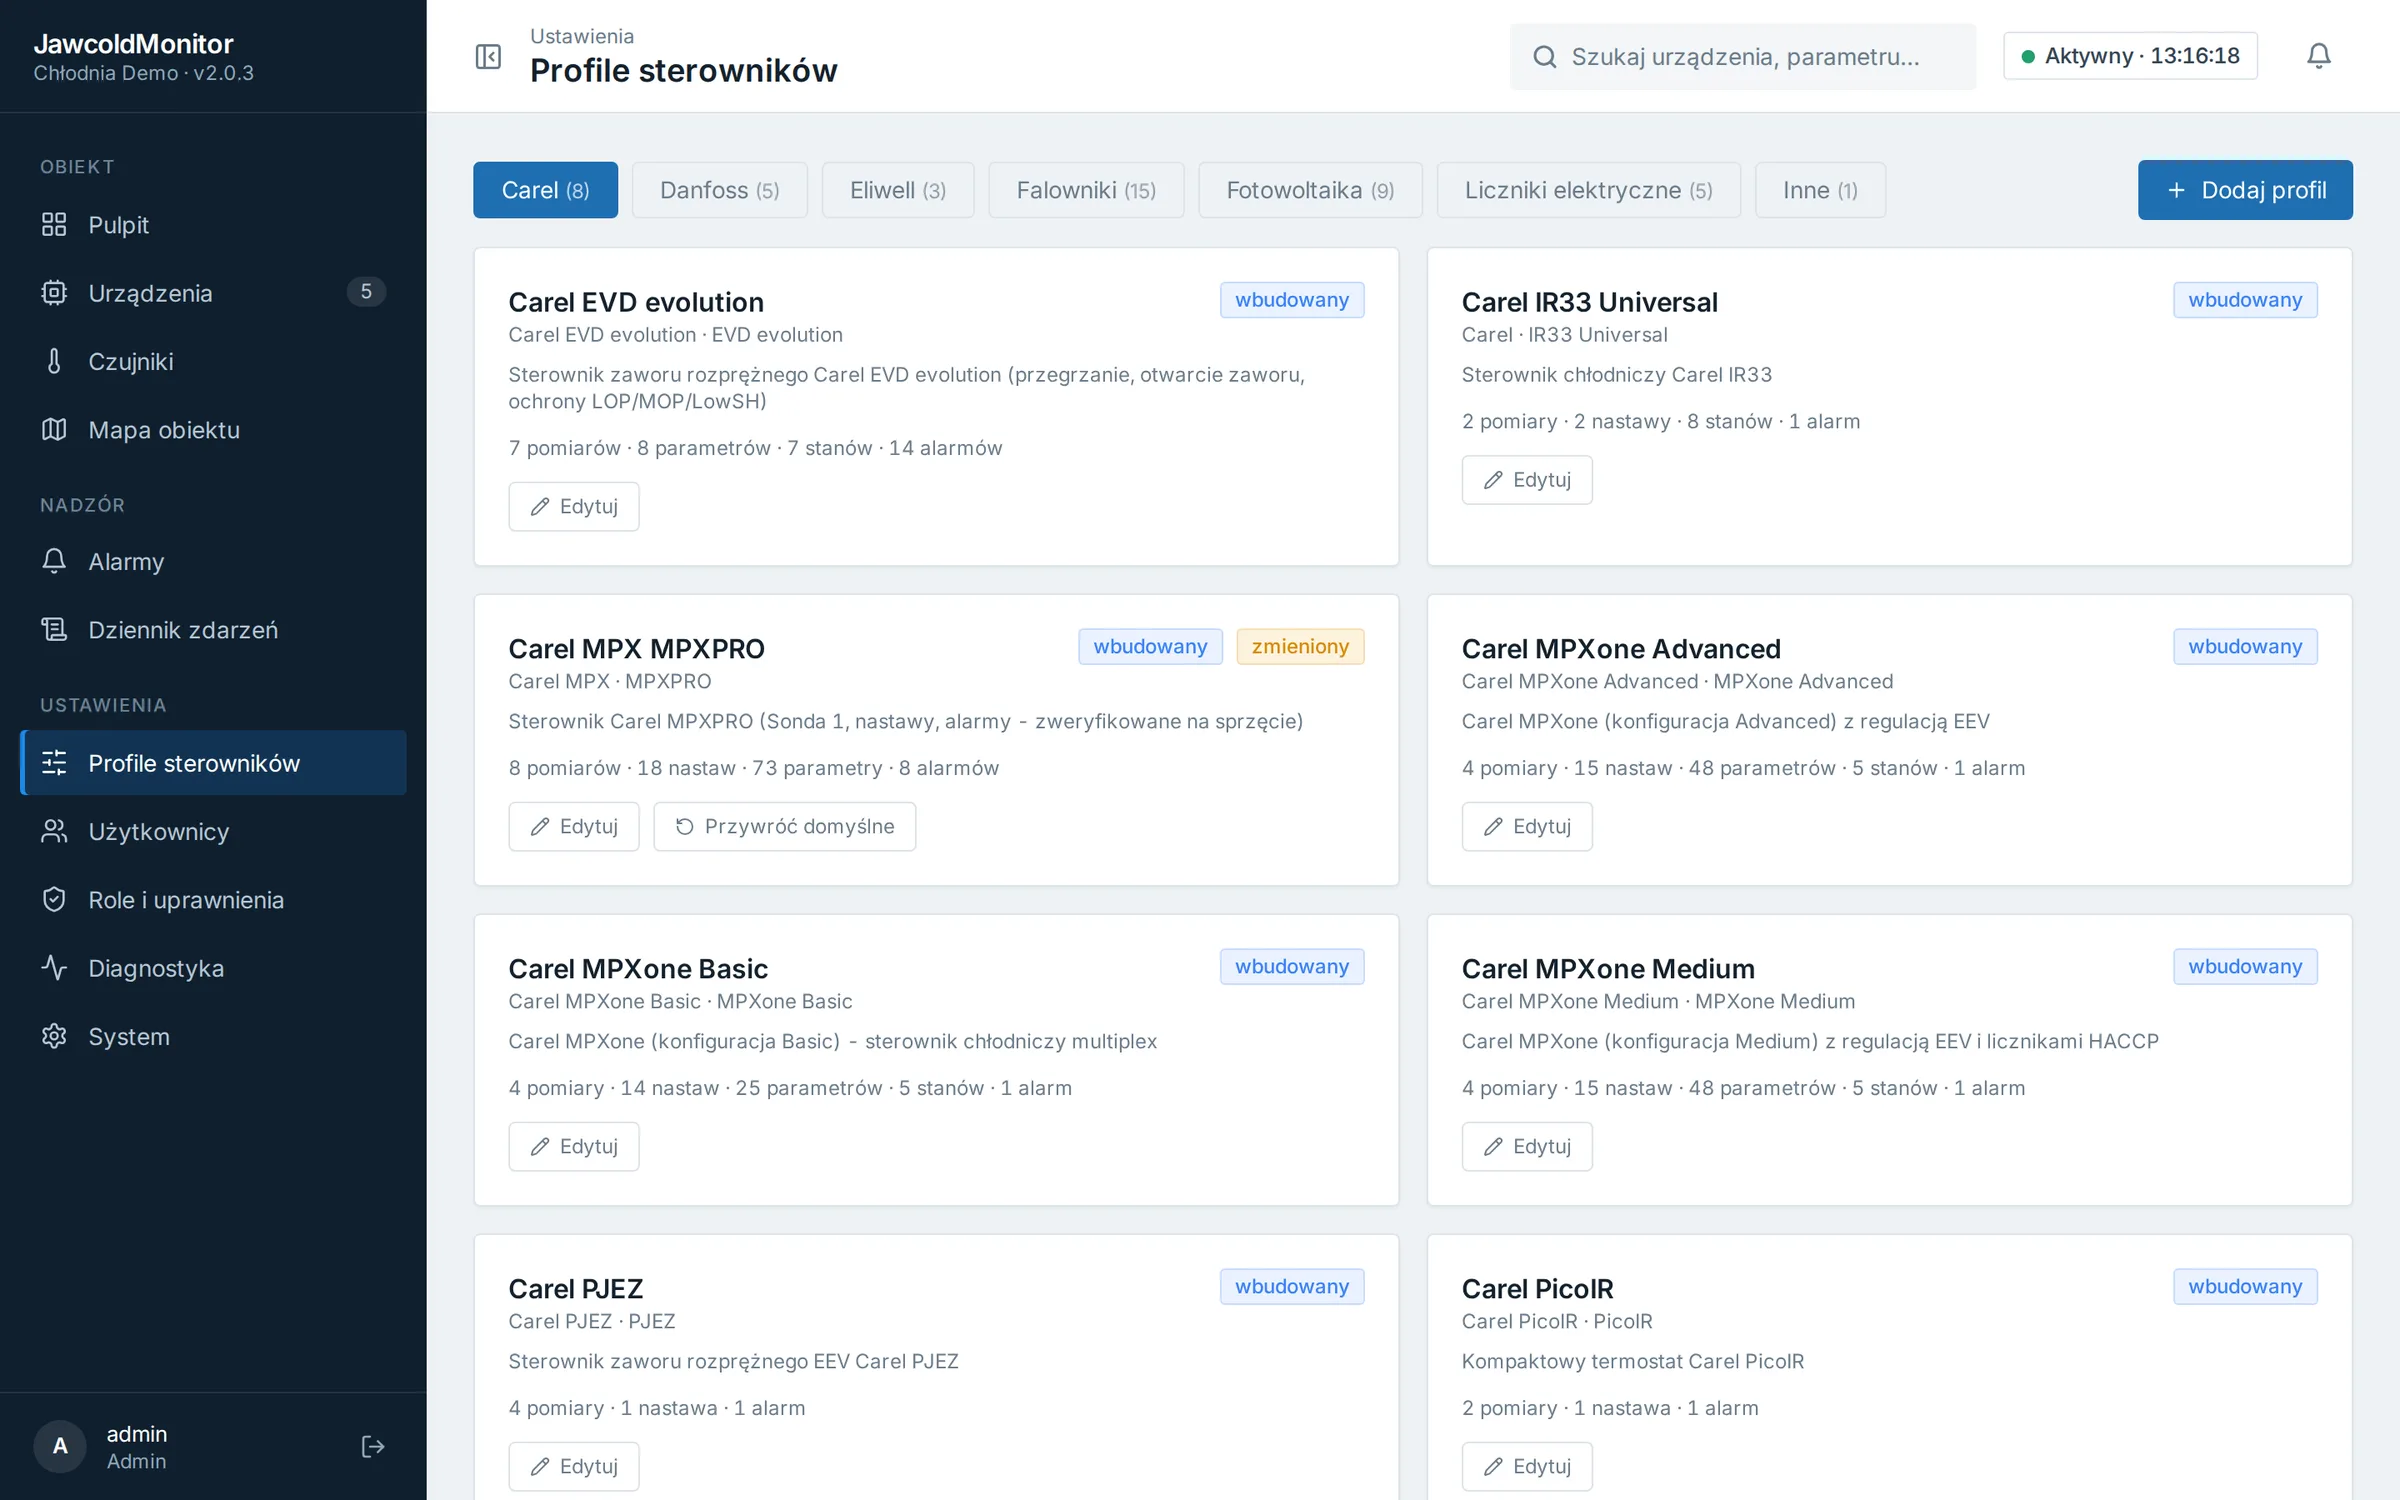Open System settings gear item
The width and height of the screenshot is (2400, 1500).
(213, 1036)
